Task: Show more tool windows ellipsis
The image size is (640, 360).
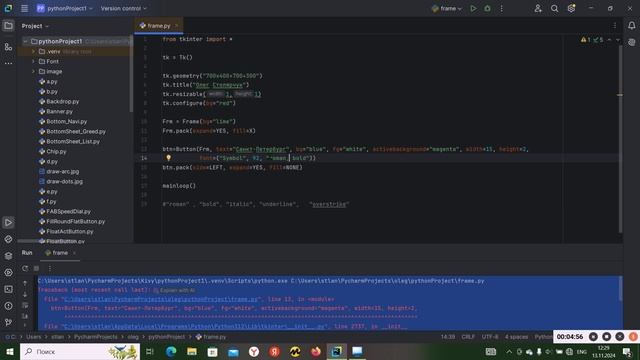Action: 8,63
